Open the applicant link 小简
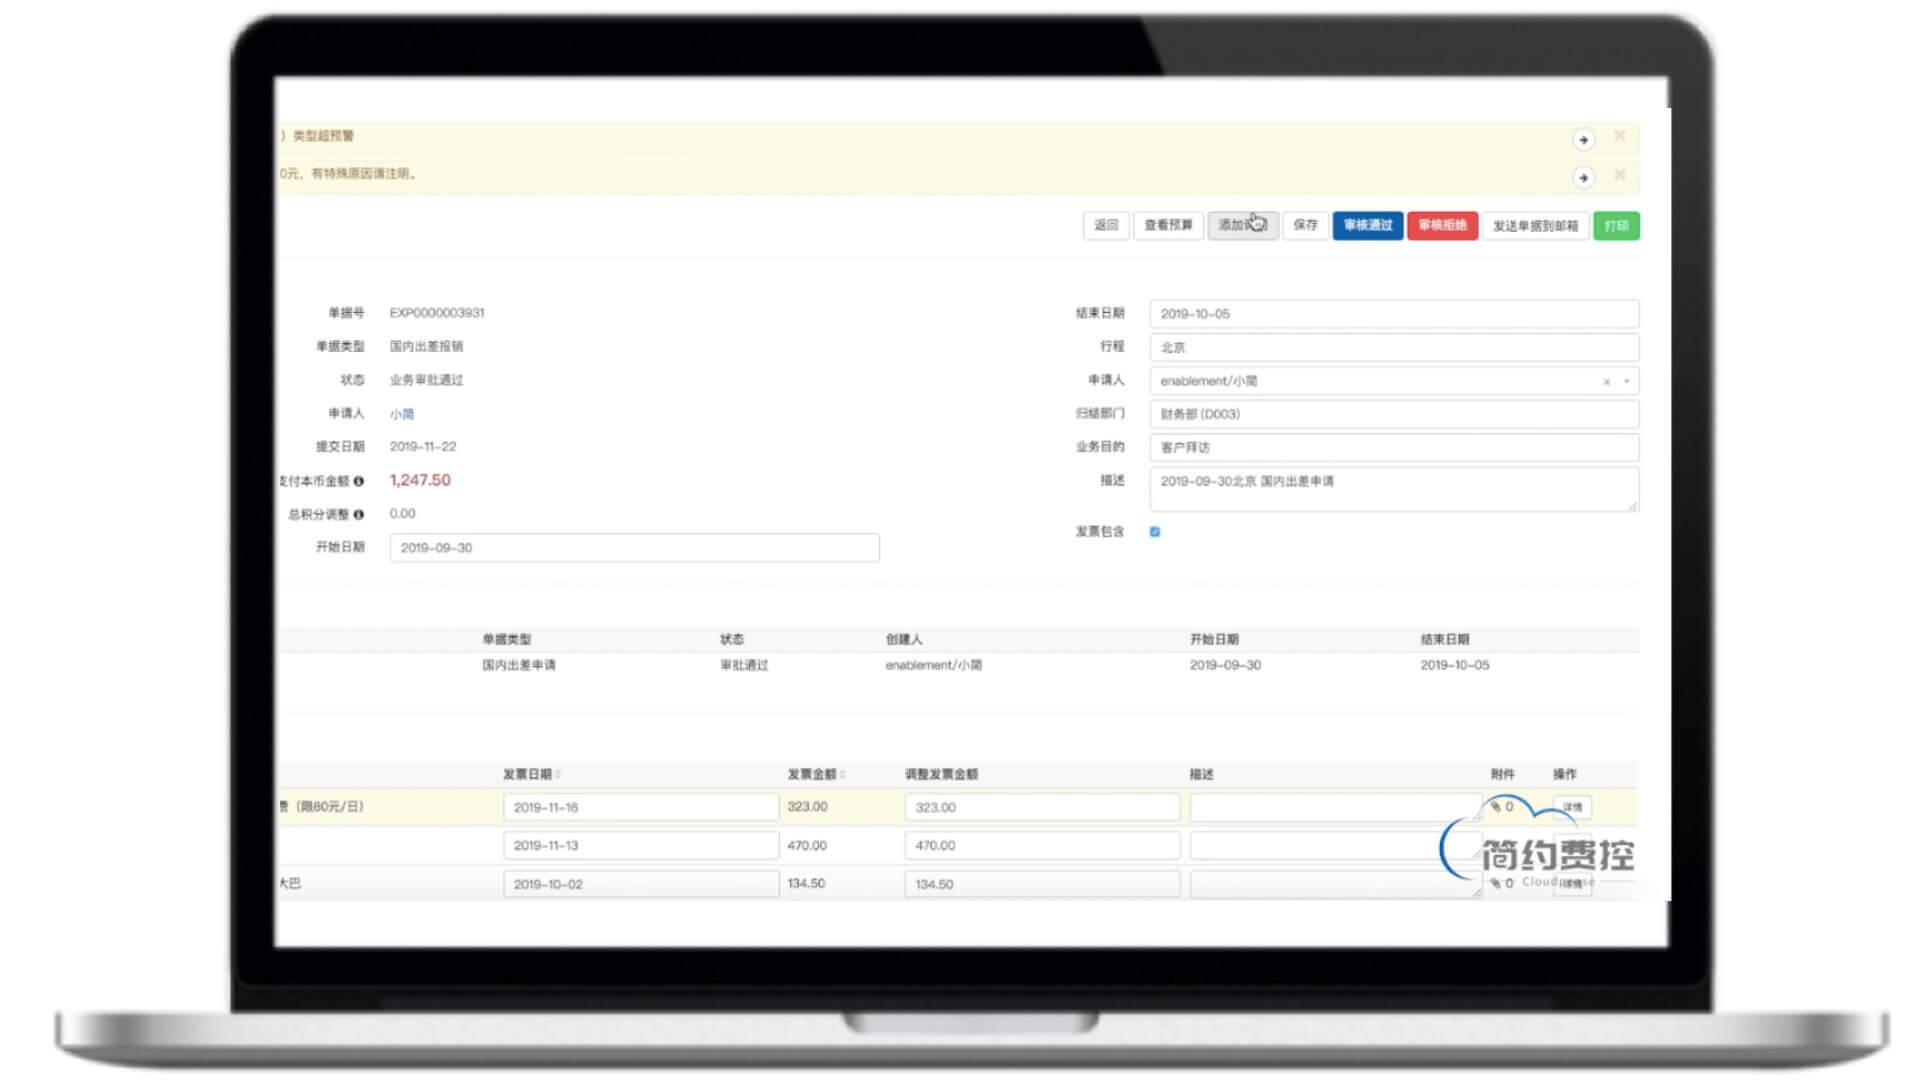This screenshot has height=1080, width=1920. [401, 414]
